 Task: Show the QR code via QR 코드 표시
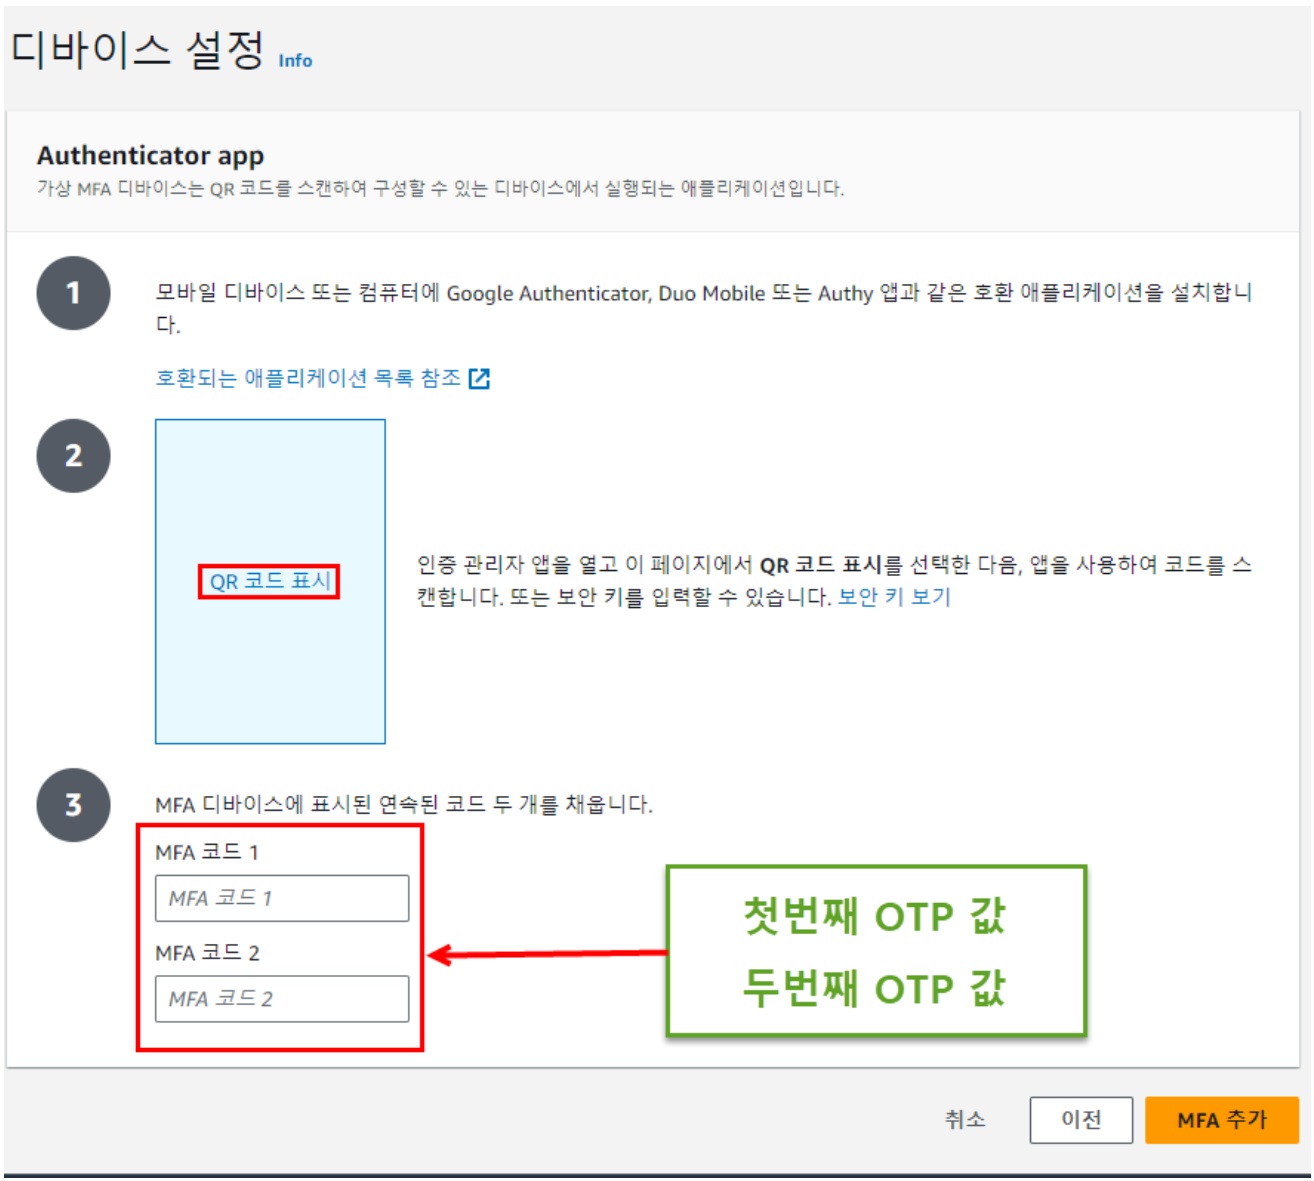[270, 581]
